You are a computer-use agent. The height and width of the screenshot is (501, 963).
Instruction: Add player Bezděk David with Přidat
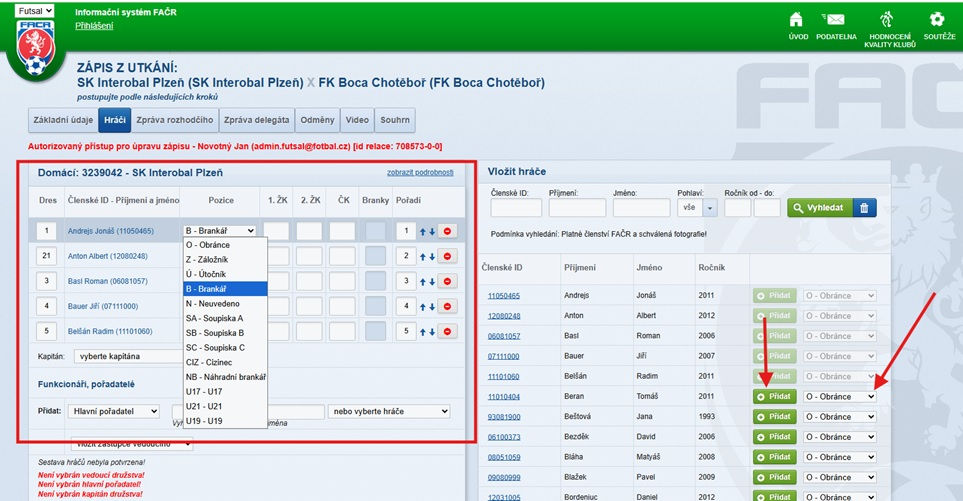tap(774, 437)
